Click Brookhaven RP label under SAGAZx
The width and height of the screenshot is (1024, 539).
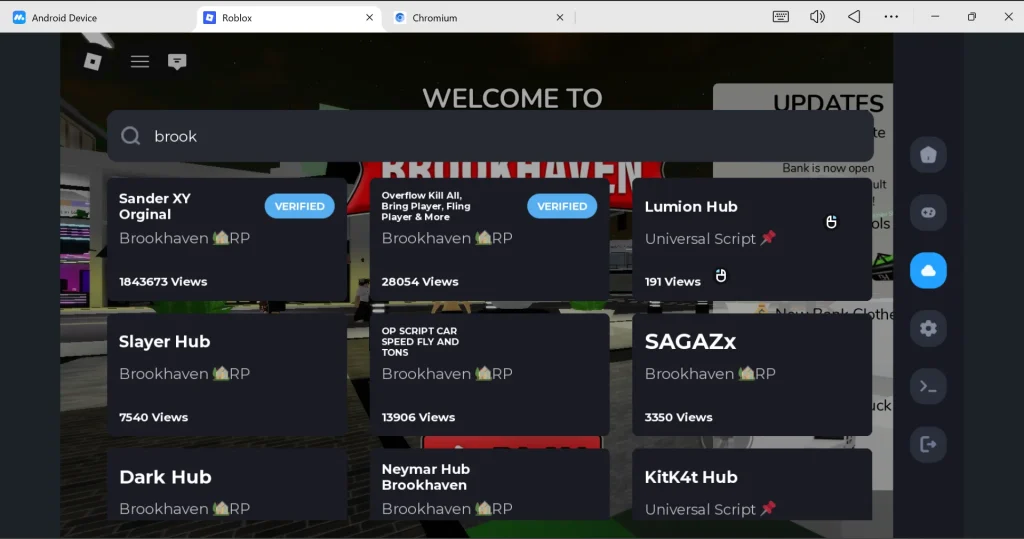click(710, 374)
